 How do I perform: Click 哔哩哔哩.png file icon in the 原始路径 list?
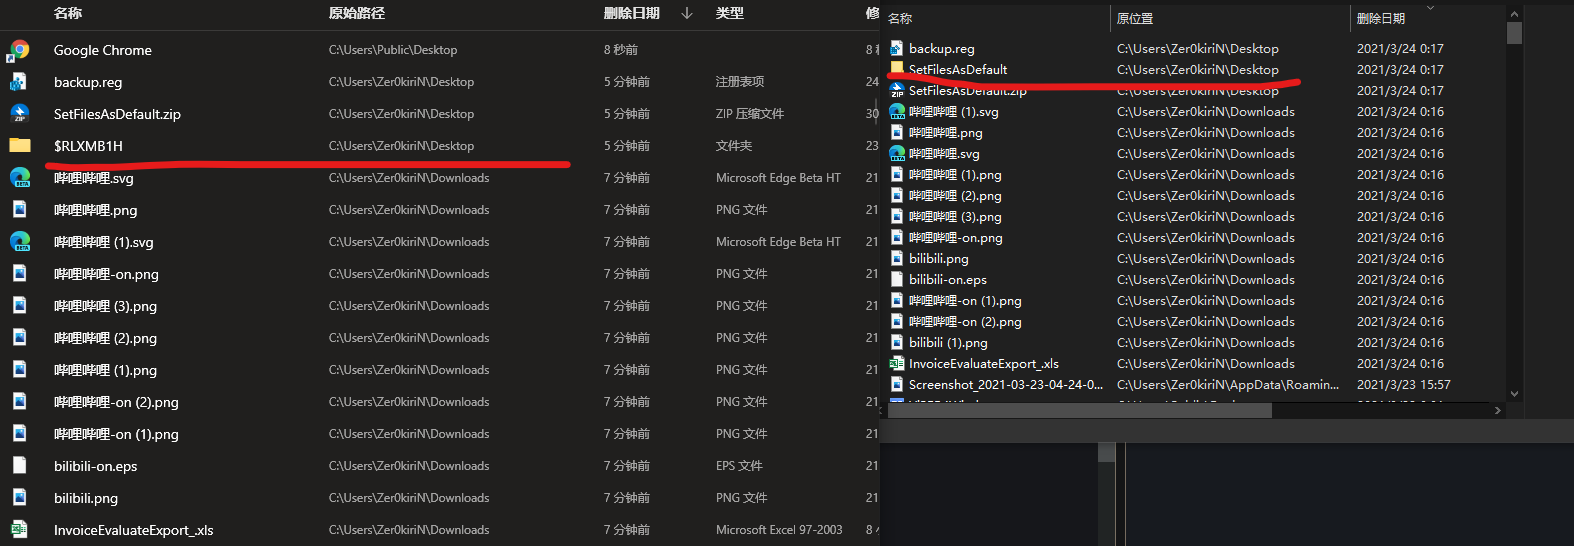click(19, 210)
